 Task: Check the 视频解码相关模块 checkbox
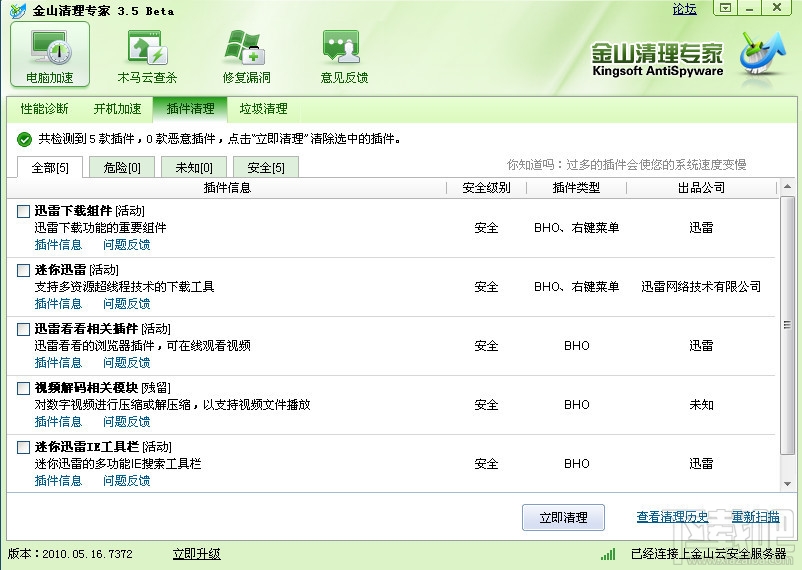click(x=24, y=388)
